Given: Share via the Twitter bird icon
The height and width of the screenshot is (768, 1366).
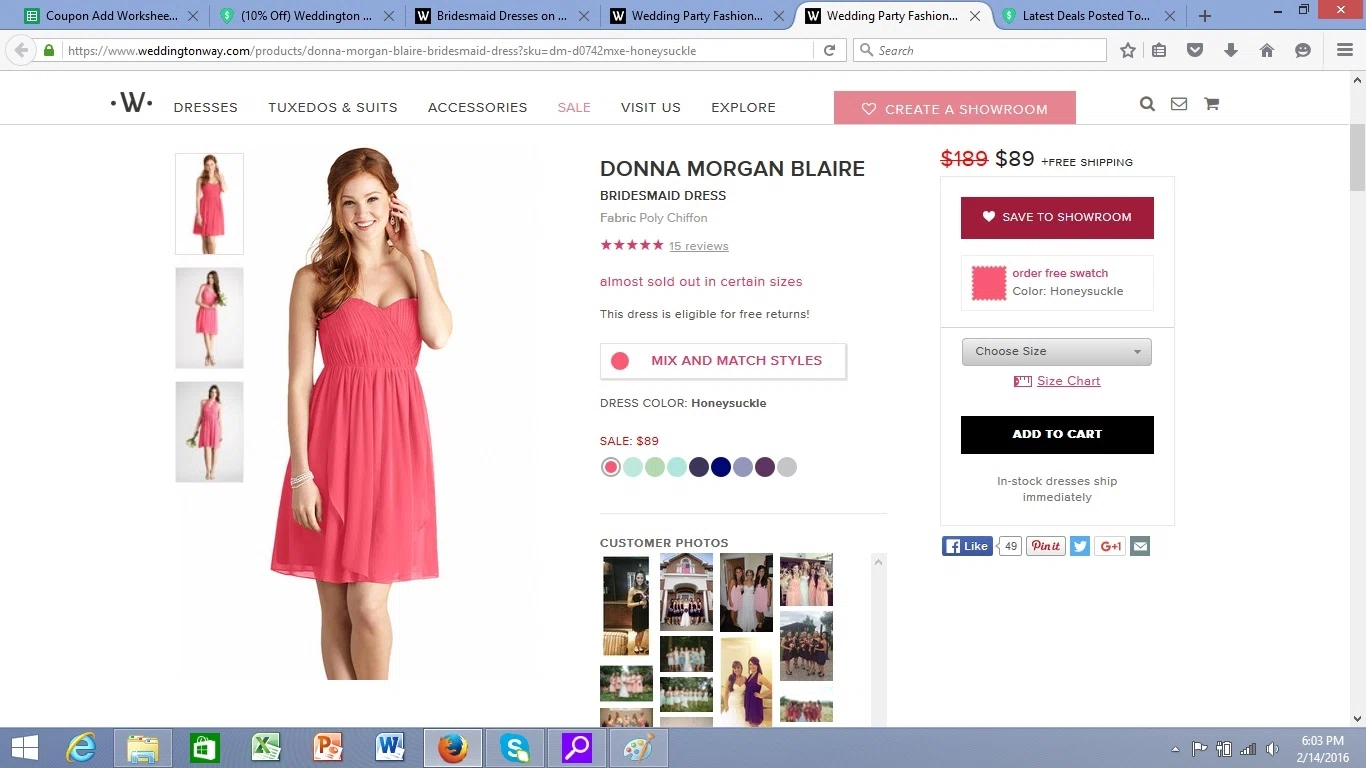Looking at the screenshot, I should pyautogui.click(x=1080, y=546).
